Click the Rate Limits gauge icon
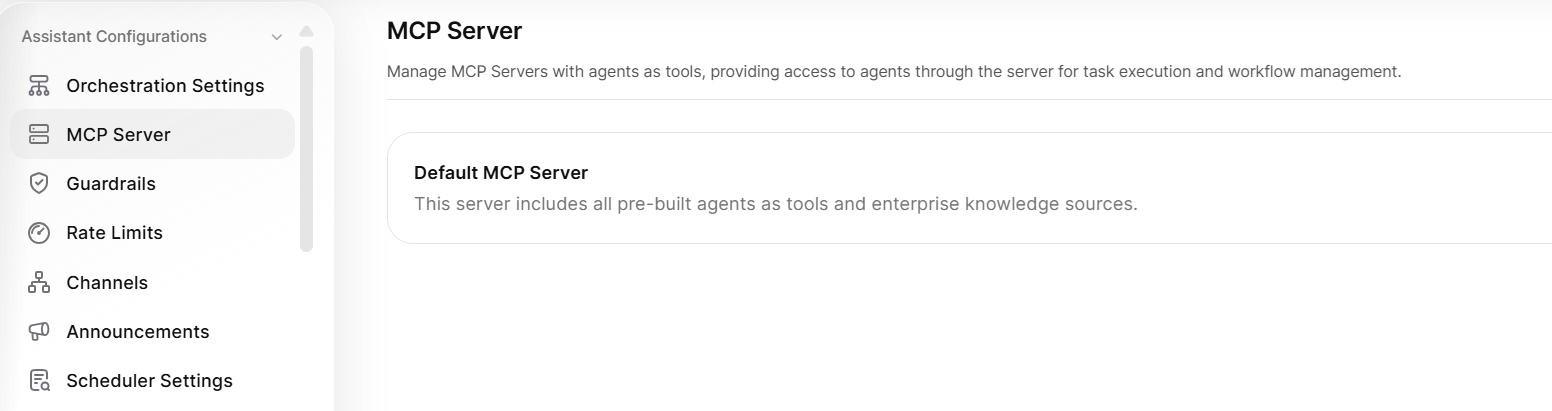The image size is (1552, 411). [39, 233]
